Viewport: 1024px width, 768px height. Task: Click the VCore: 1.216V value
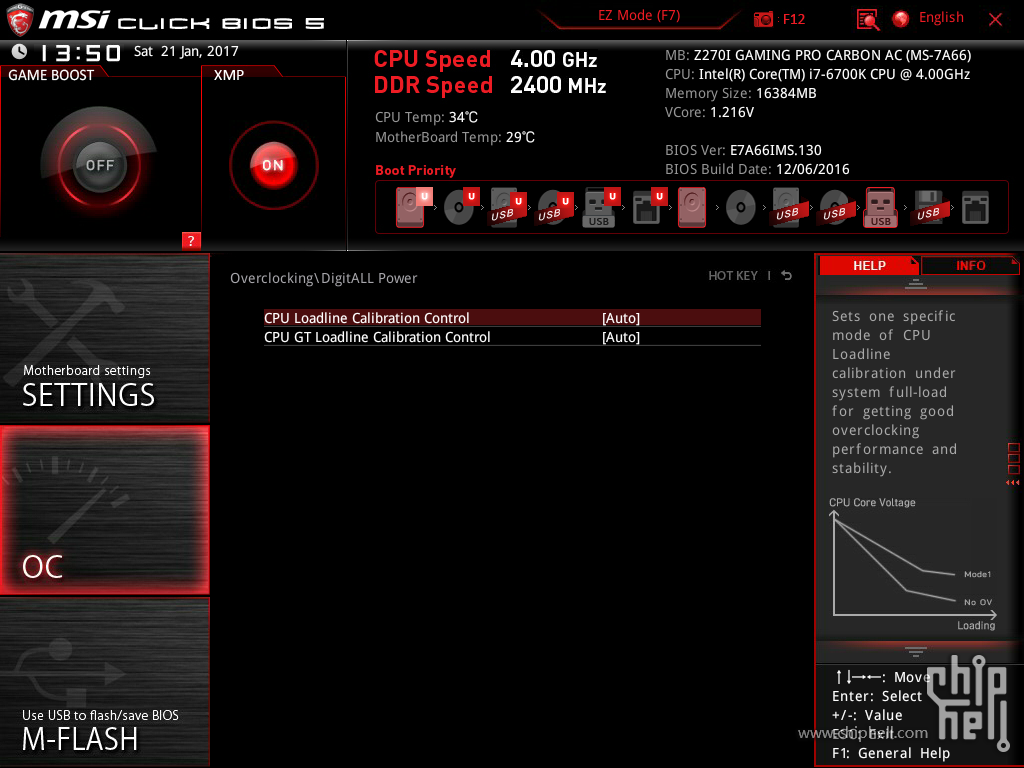tap(709, 112)
